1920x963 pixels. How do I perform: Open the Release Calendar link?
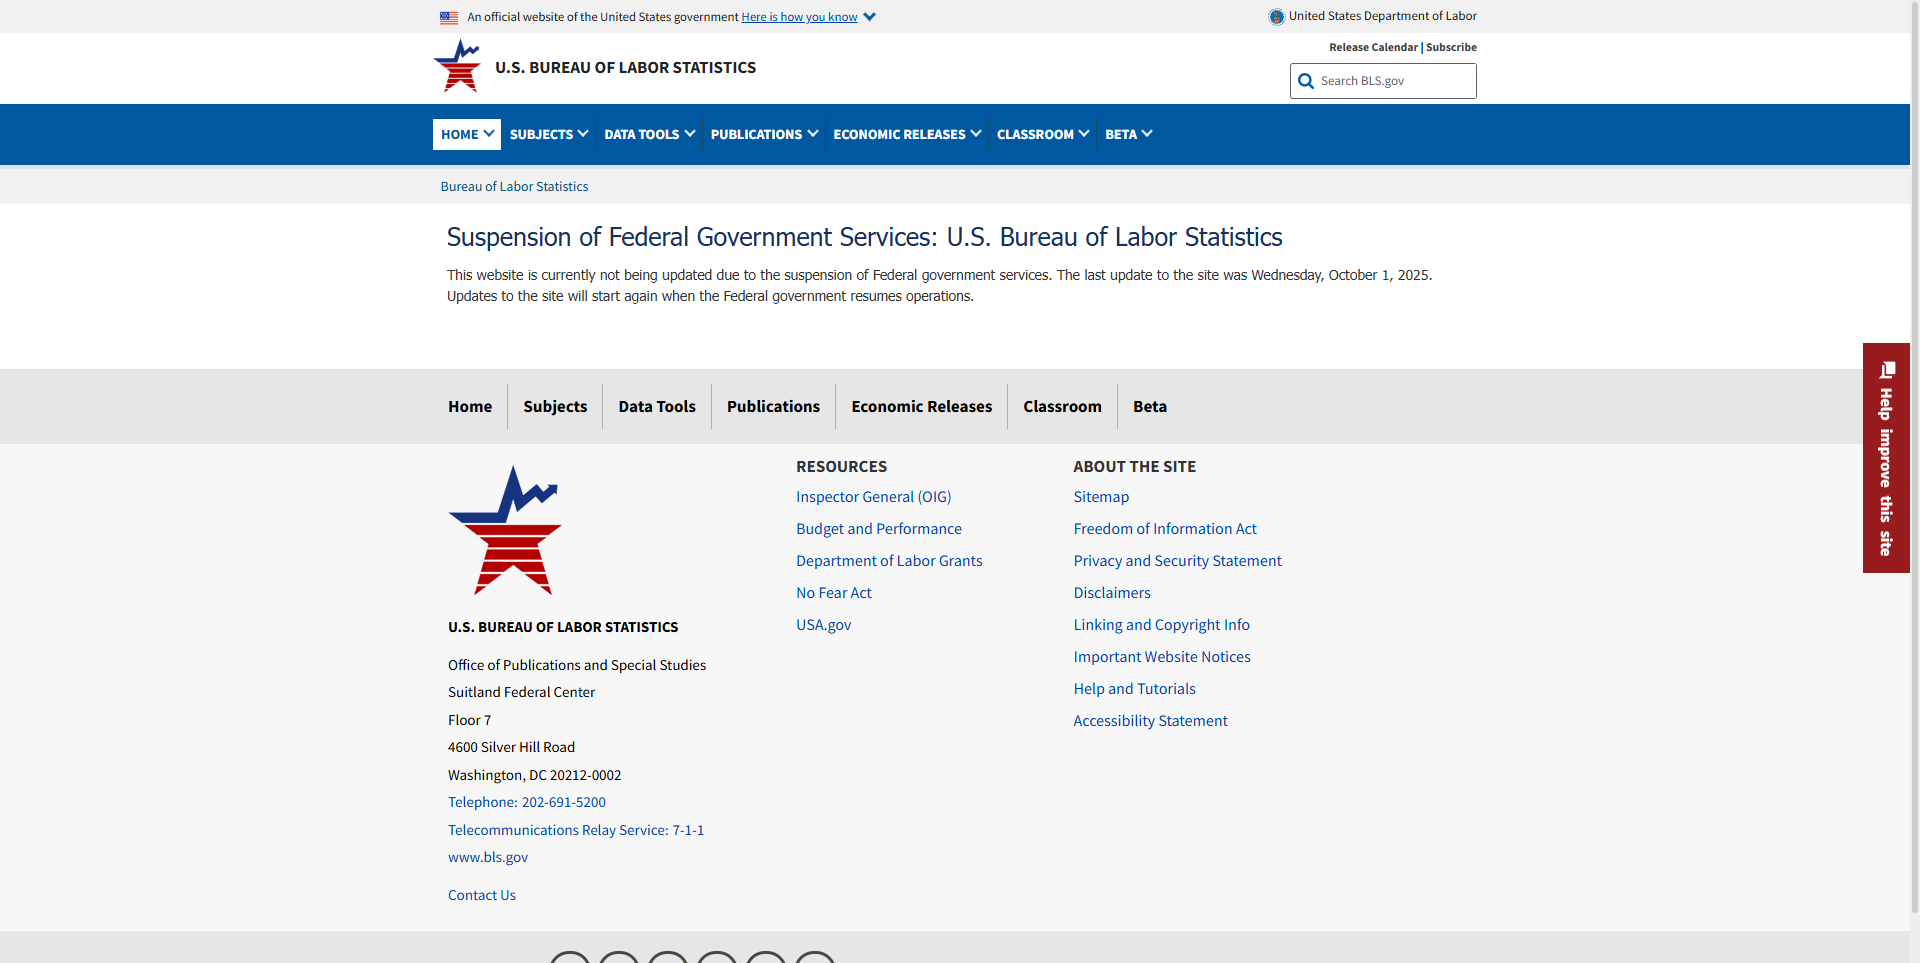coord(1373,47)
